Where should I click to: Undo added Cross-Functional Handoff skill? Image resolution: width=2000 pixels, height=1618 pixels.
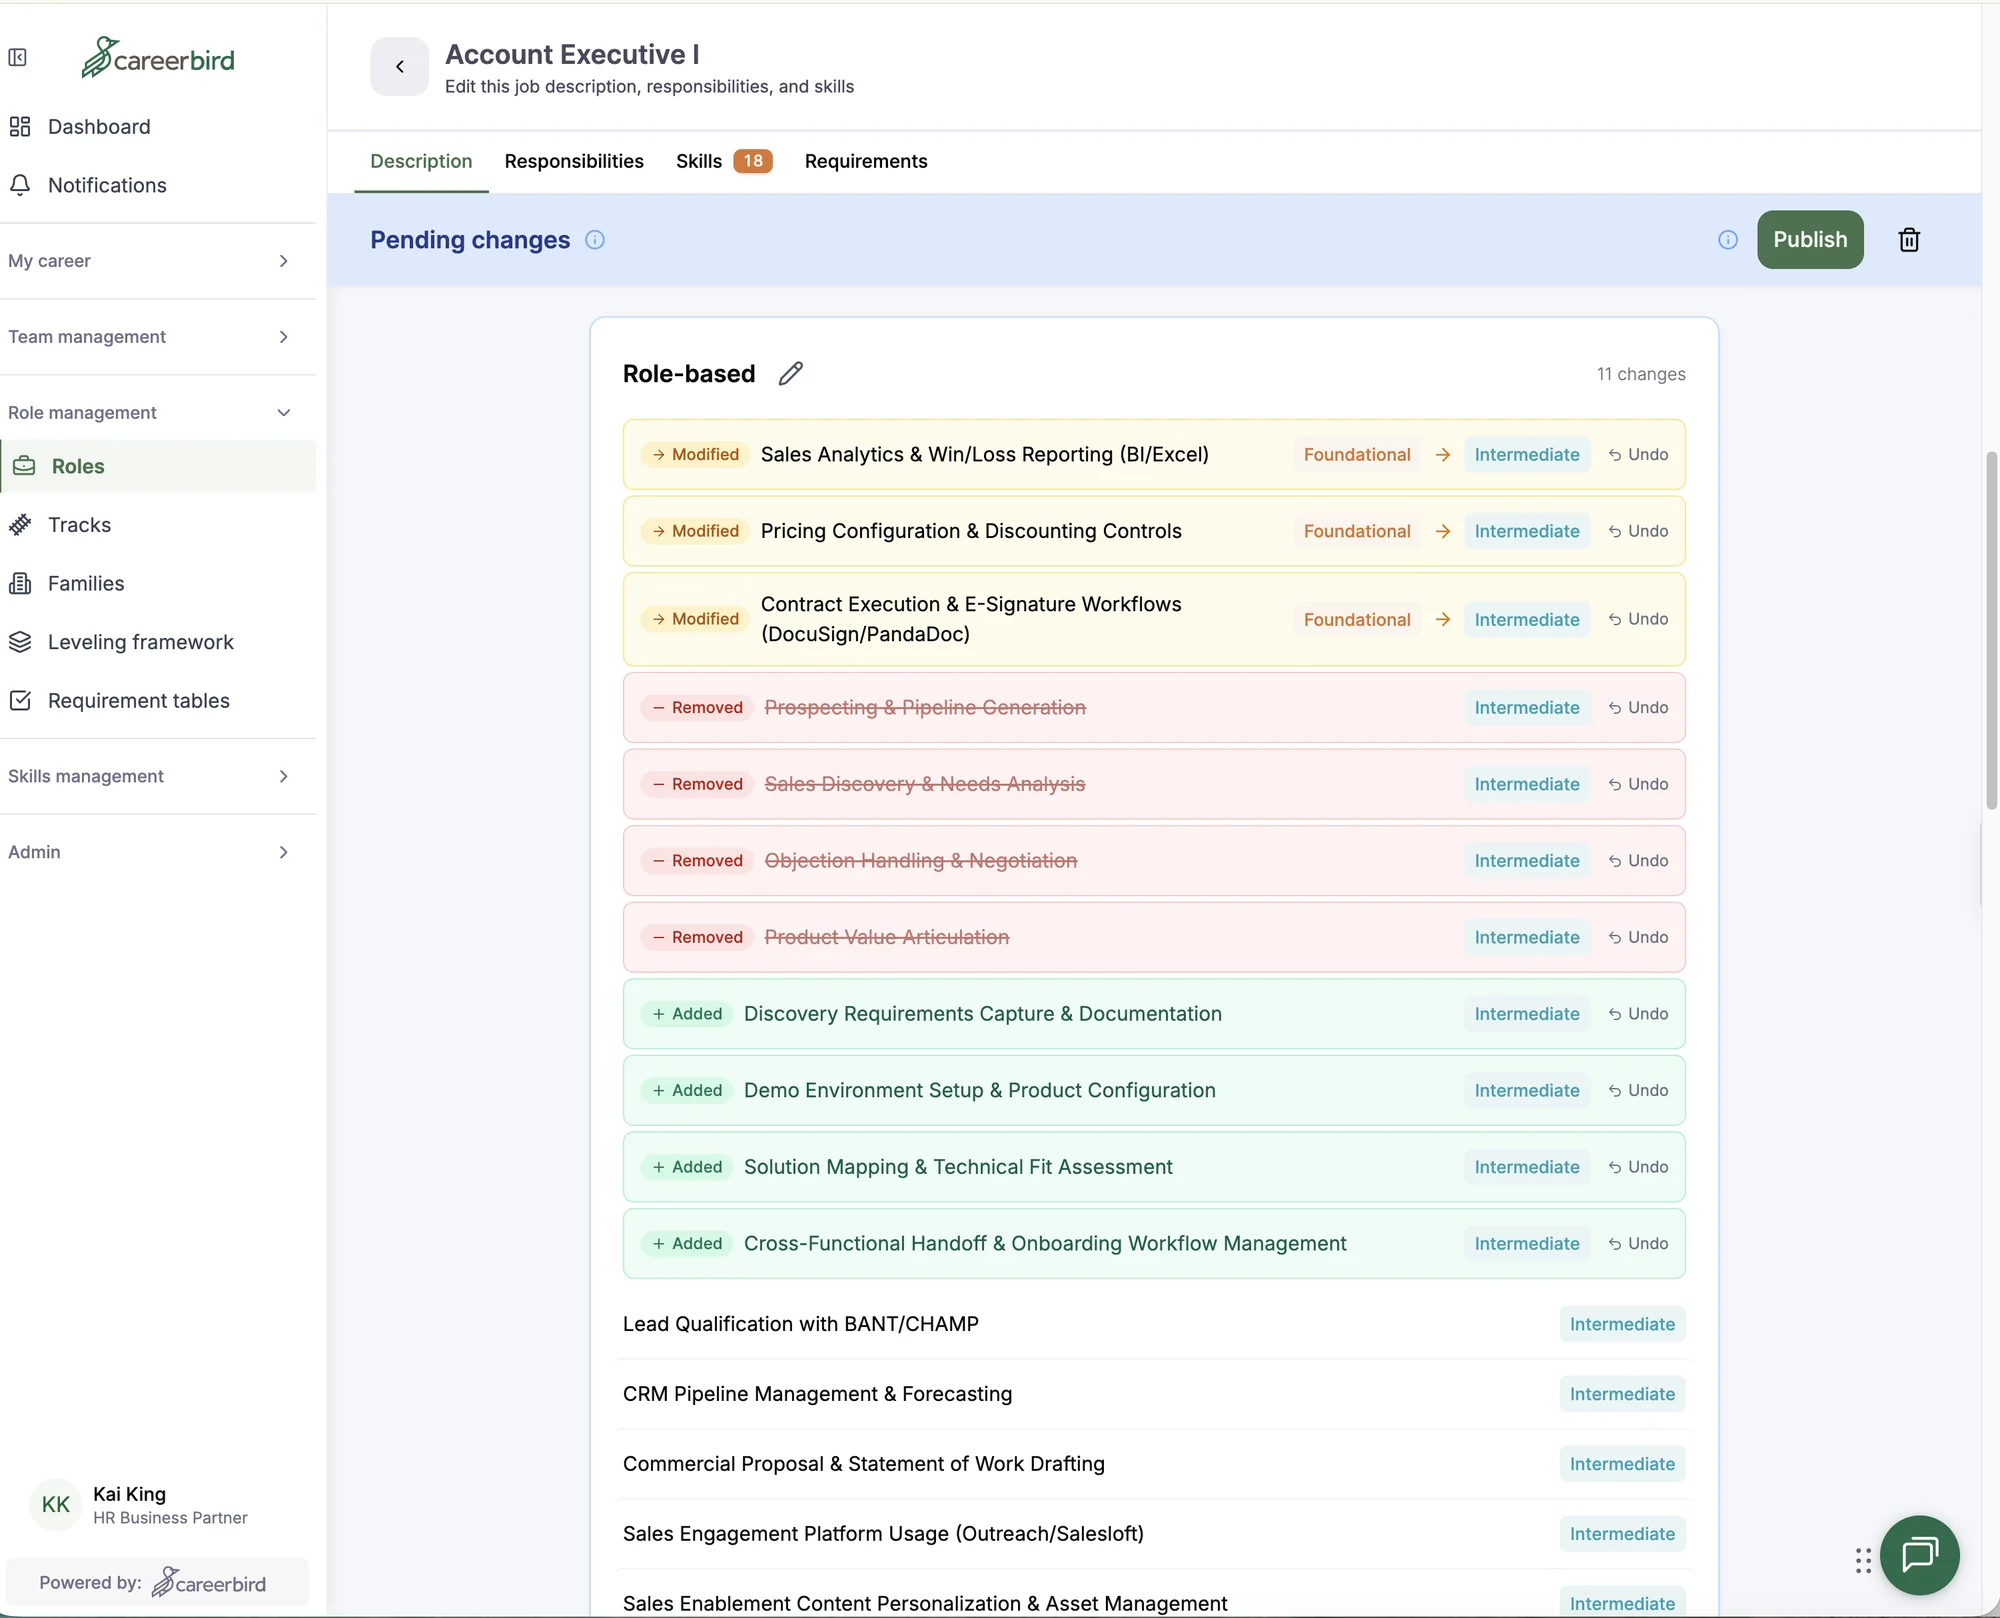[1638, 1244]
